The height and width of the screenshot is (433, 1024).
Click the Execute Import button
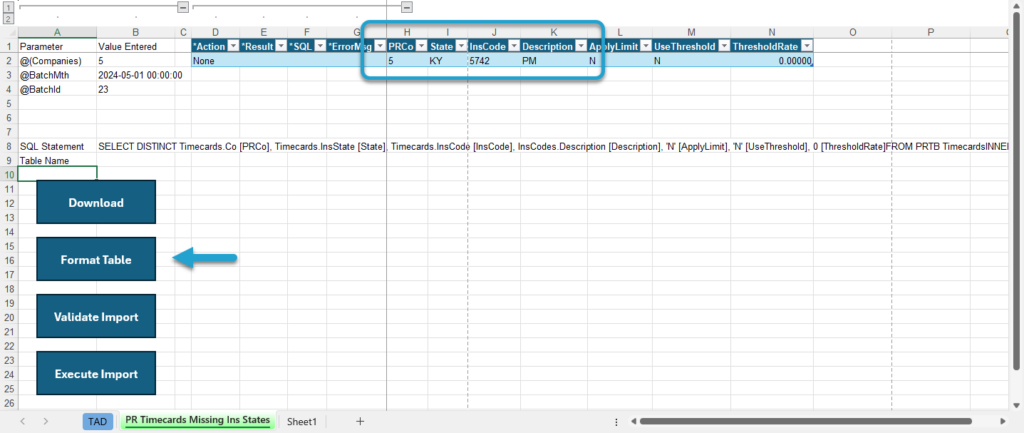[96, 374]
